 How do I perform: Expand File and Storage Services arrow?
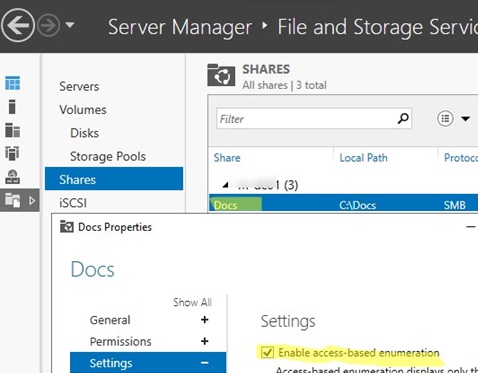[x=32, y=201]
